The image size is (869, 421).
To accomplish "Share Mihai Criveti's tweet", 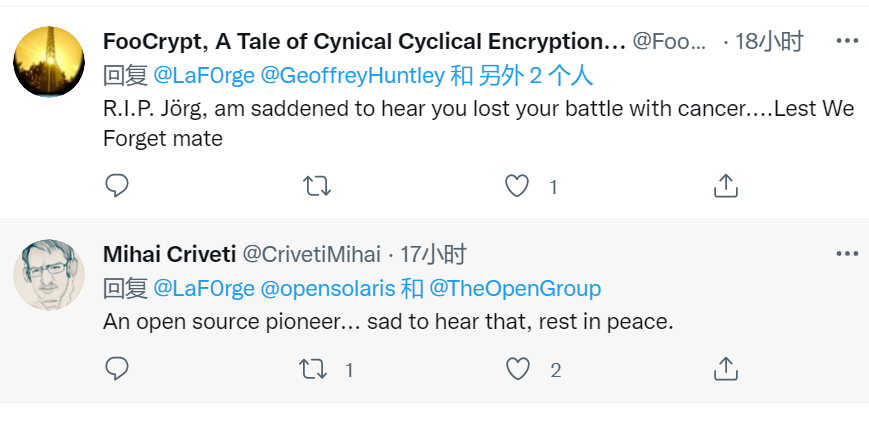I will pyautogui.click(x=726, y=369).
